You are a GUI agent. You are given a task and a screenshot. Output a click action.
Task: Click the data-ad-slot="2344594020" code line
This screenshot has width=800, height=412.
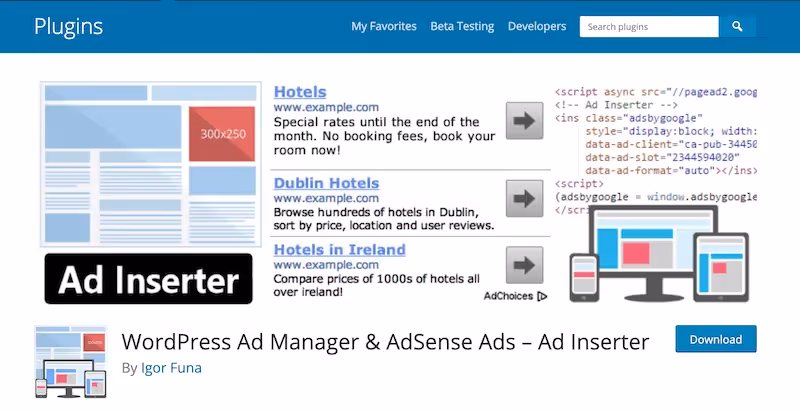click(x=663, y=158)
